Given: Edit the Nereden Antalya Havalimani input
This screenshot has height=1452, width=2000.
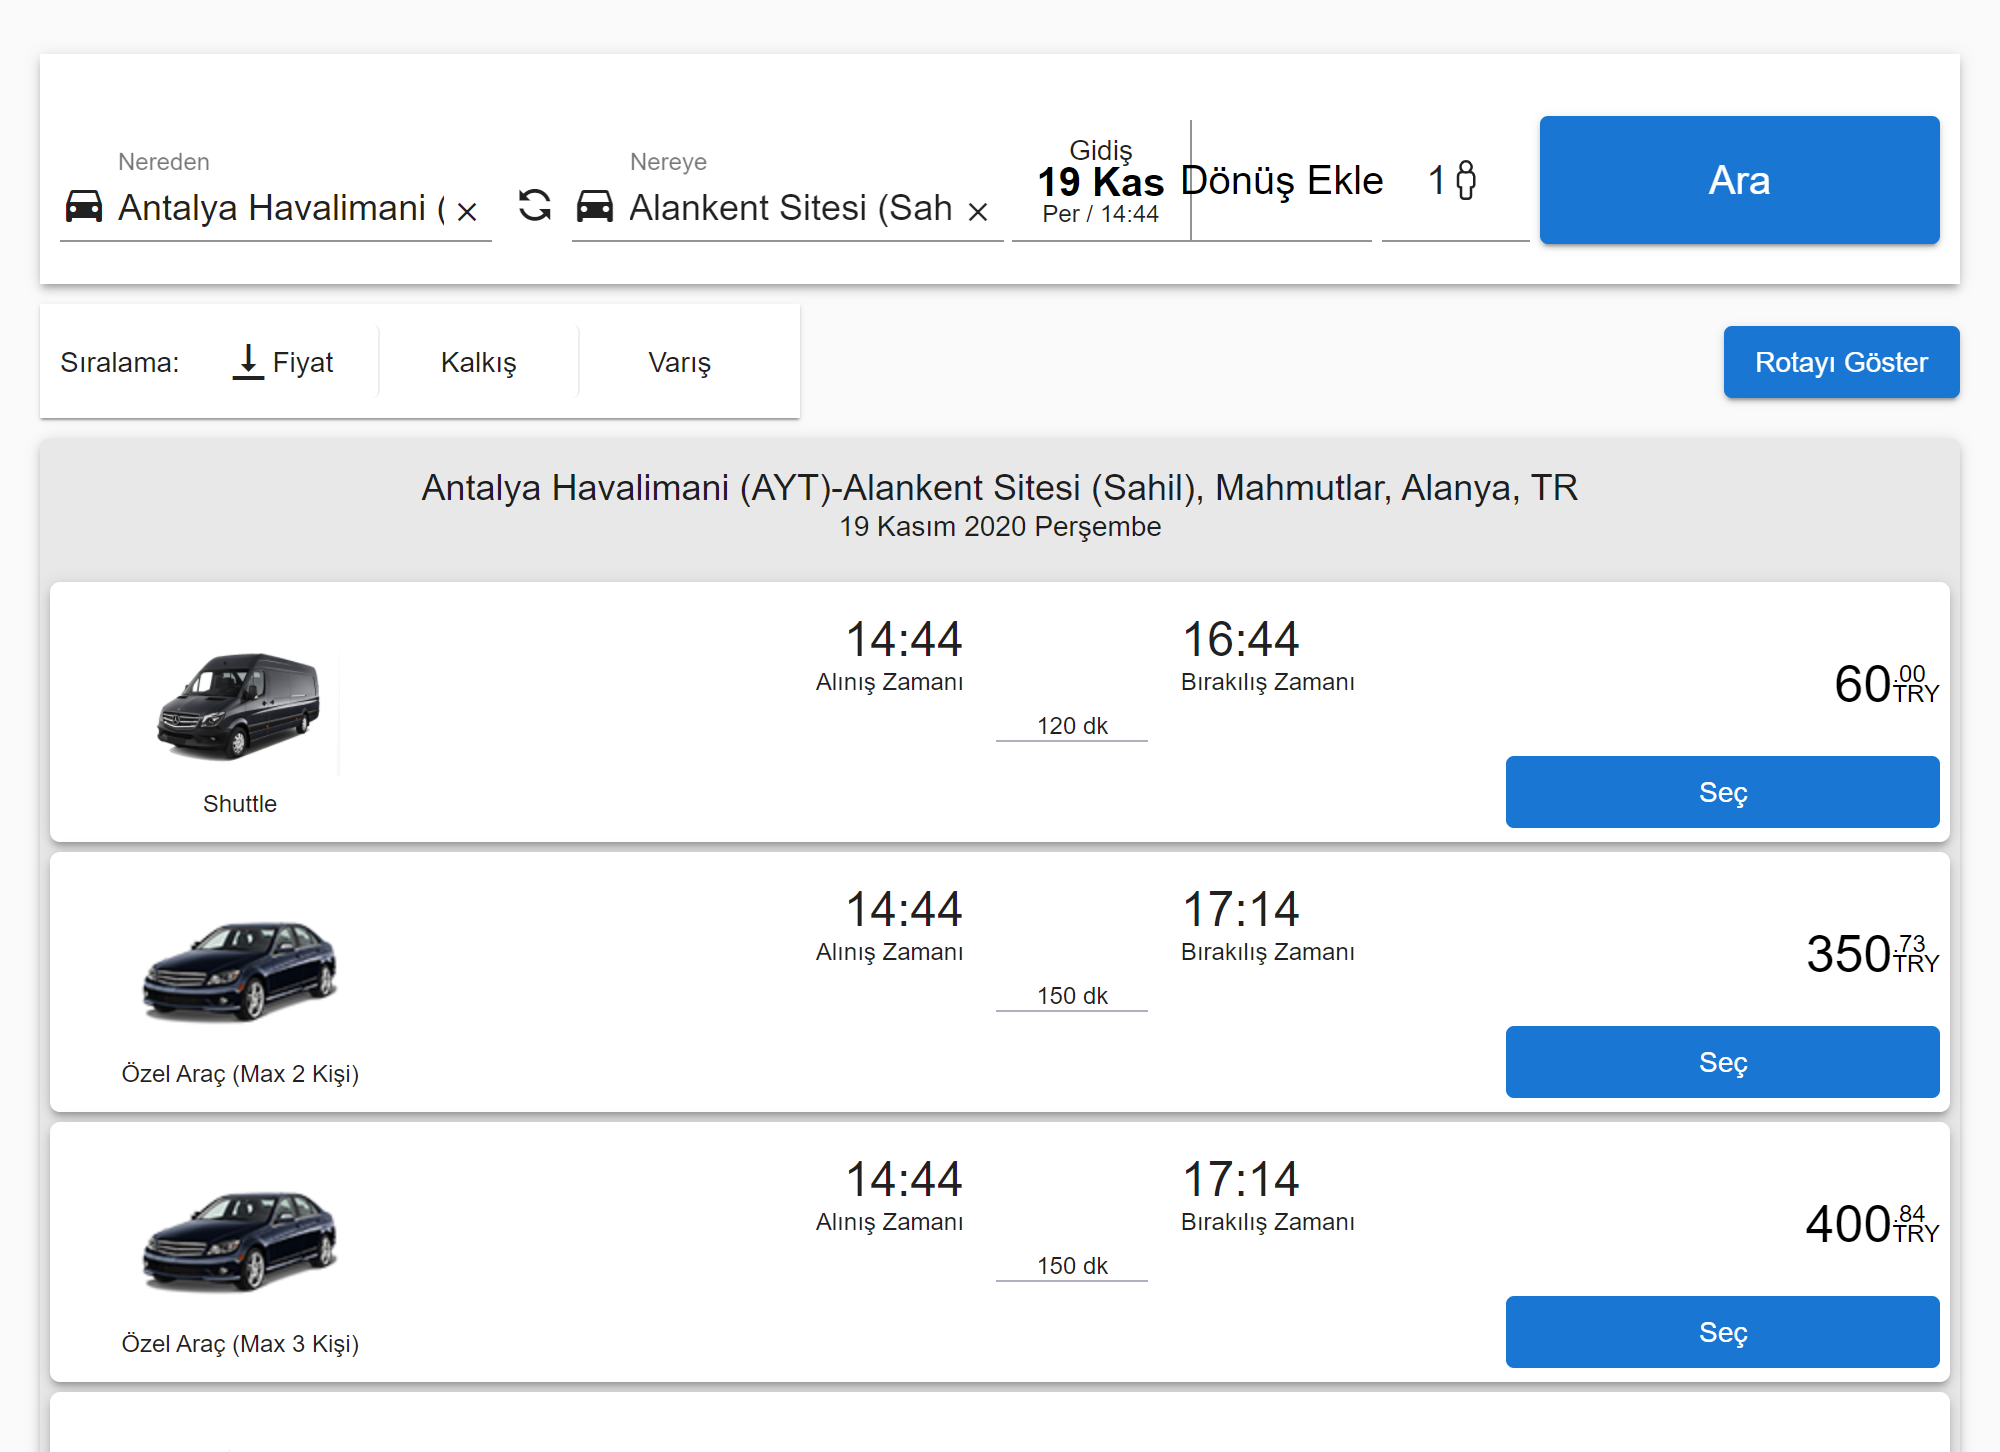Looking at the screenshot, I should coord(280,208).
